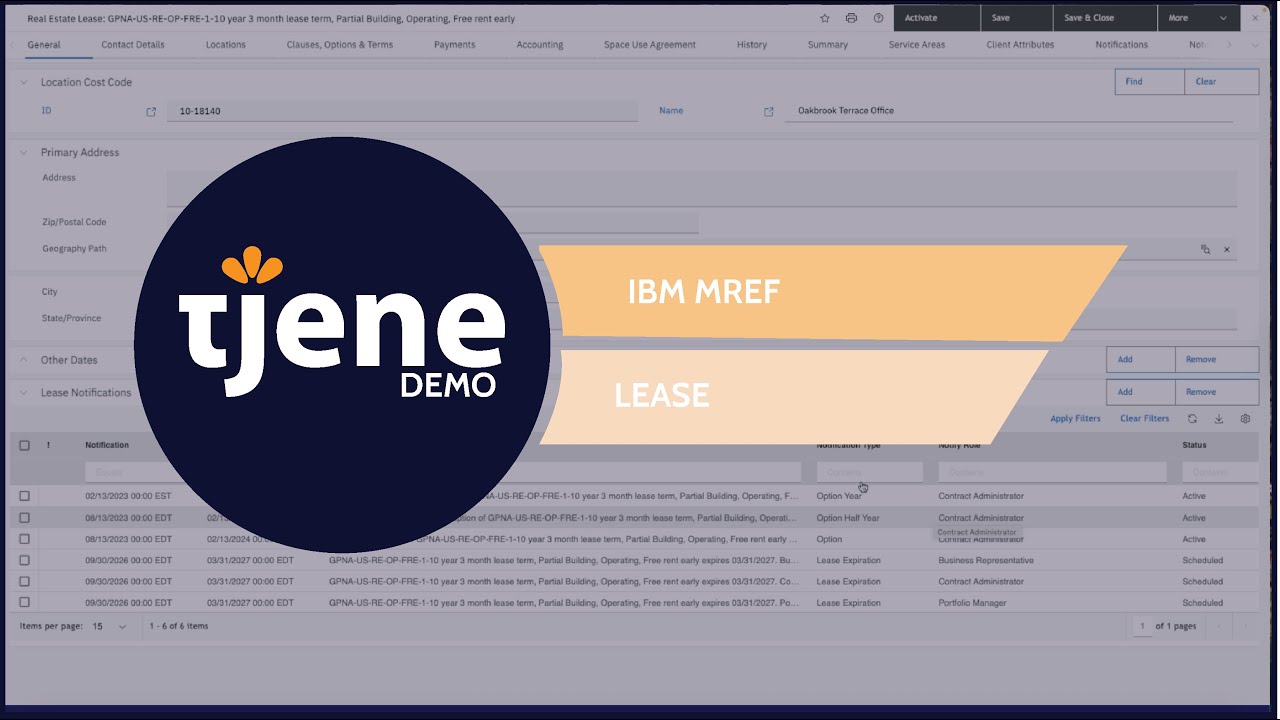Open help via the question mark icon
Screen dimensions: 1280x720
point(878,18)
